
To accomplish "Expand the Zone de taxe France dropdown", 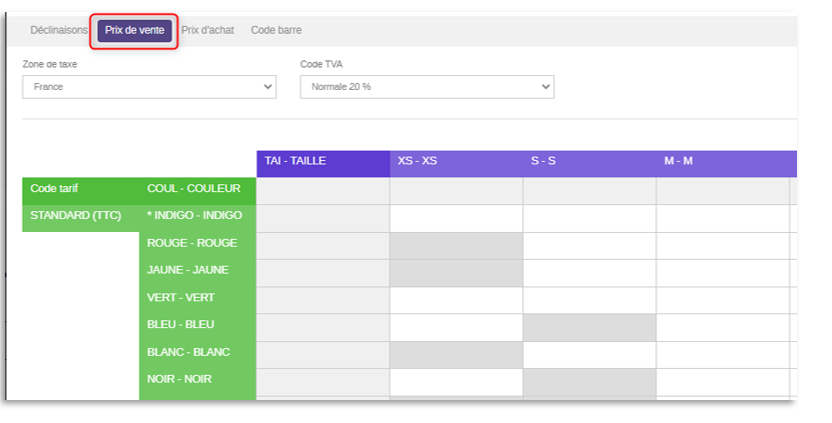I will 149,87.
